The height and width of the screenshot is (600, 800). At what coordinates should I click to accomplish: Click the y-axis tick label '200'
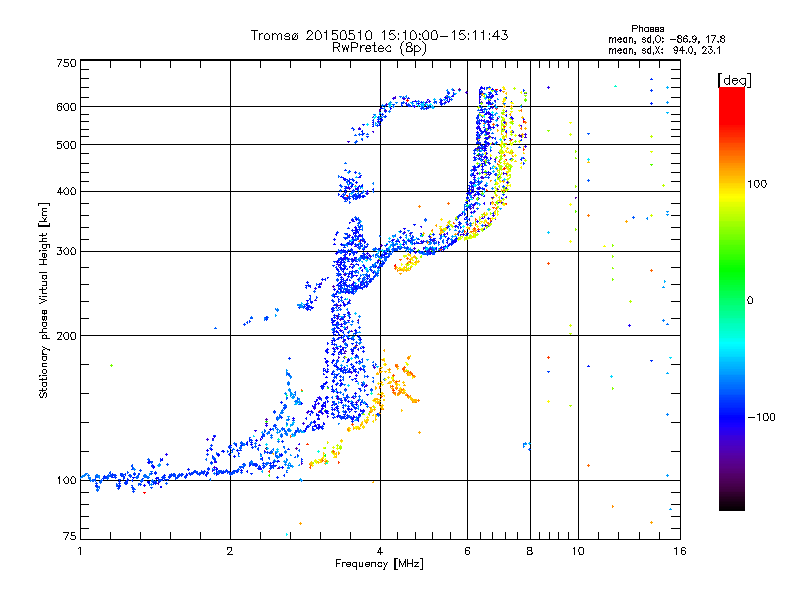(x=66, y=336)
